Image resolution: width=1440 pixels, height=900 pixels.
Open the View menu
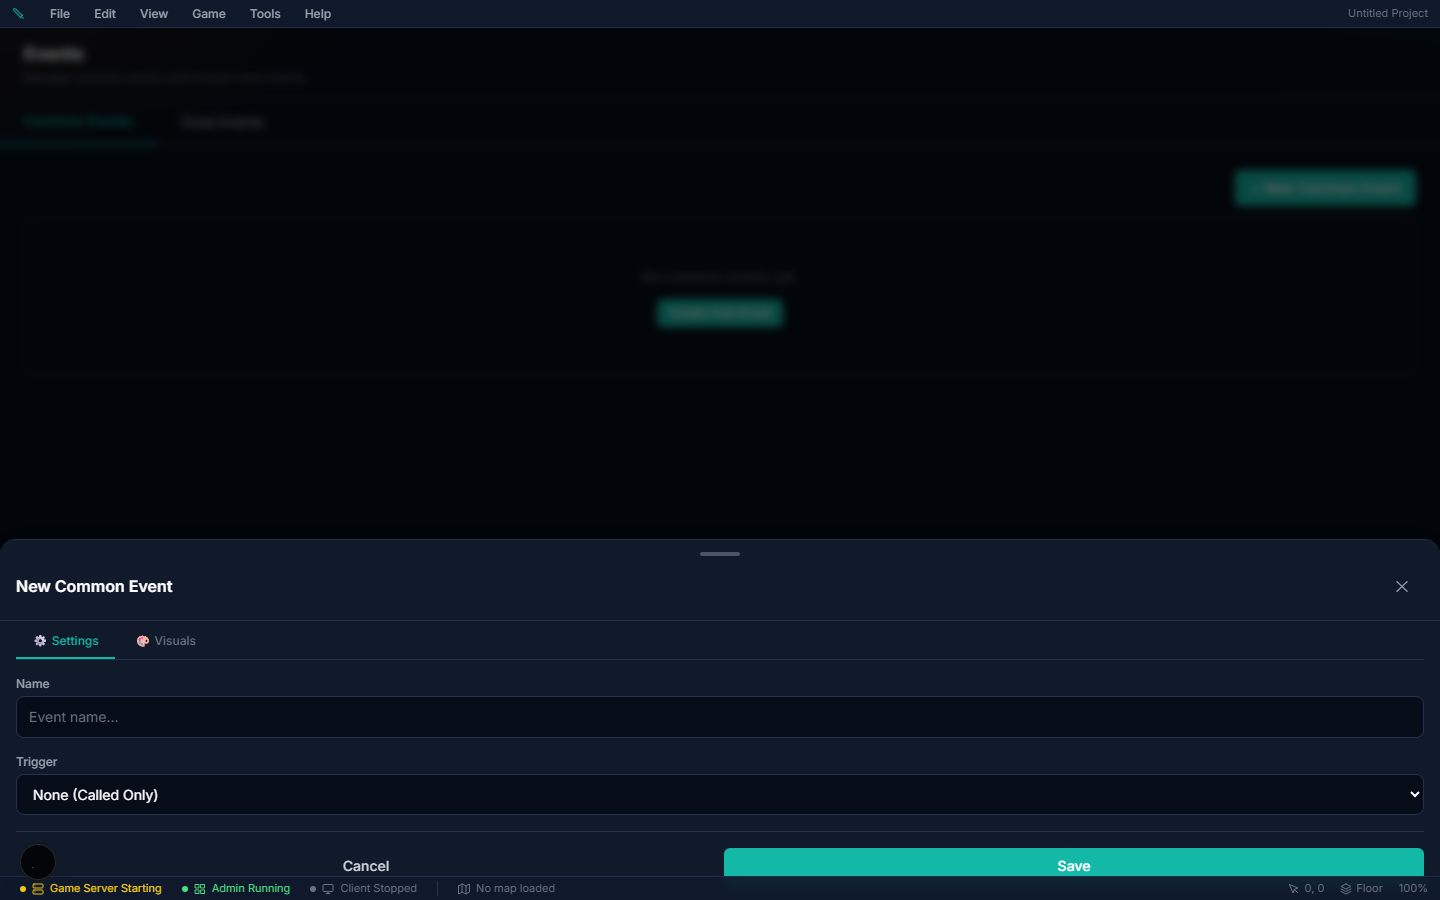pos(154,14)
